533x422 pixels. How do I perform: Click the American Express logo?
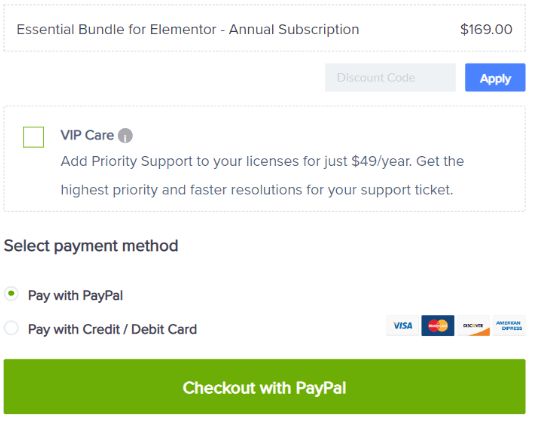509,326
